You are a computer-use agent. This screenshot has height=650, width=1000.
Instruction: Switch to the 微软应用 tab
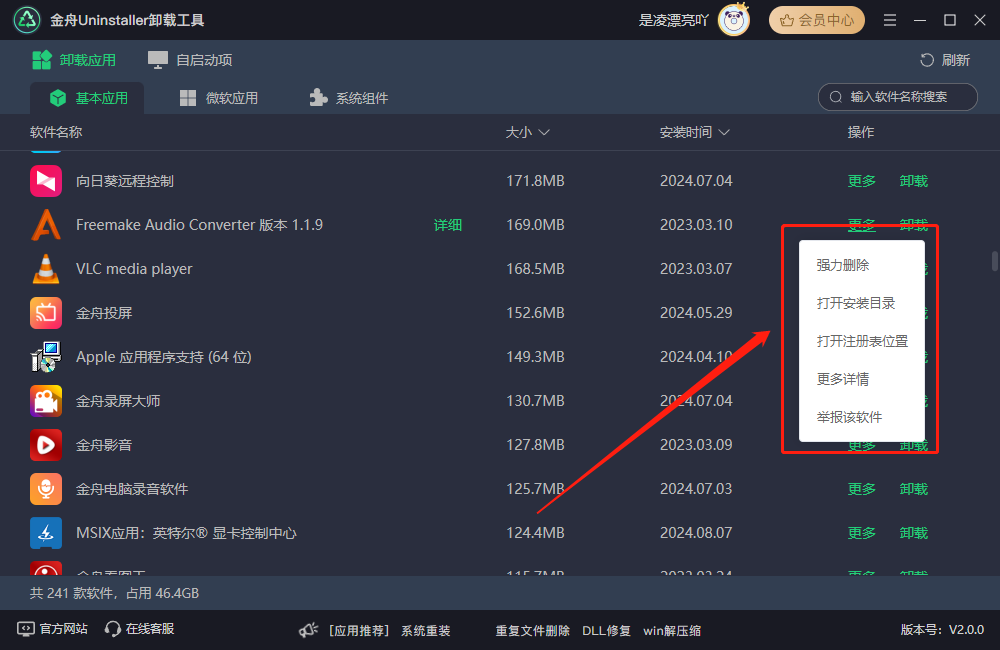point(219,97)
